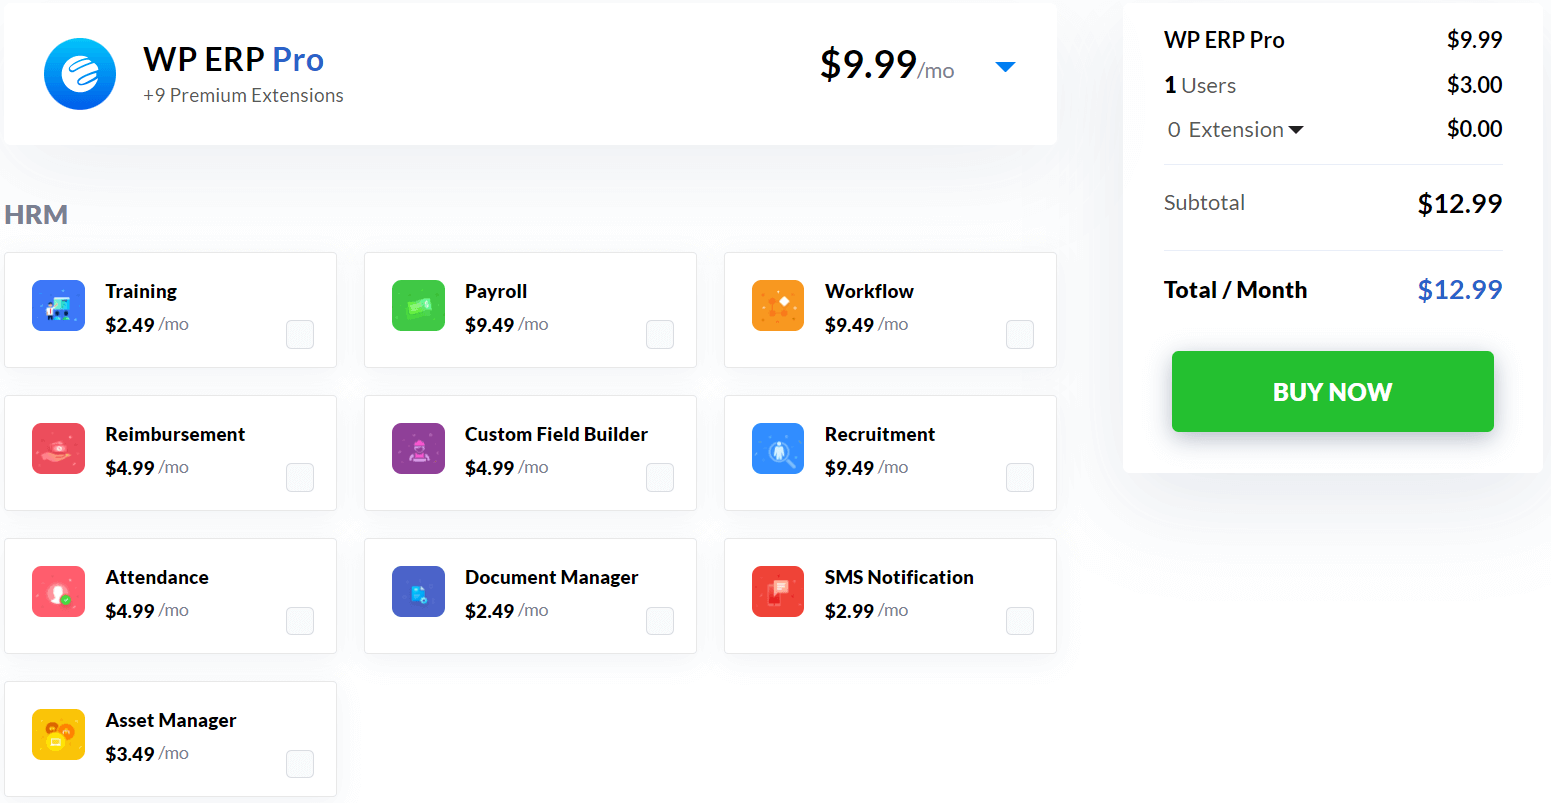Click the green Payroll icon
Screen dimensions: 1551x803
coord(418,305)
